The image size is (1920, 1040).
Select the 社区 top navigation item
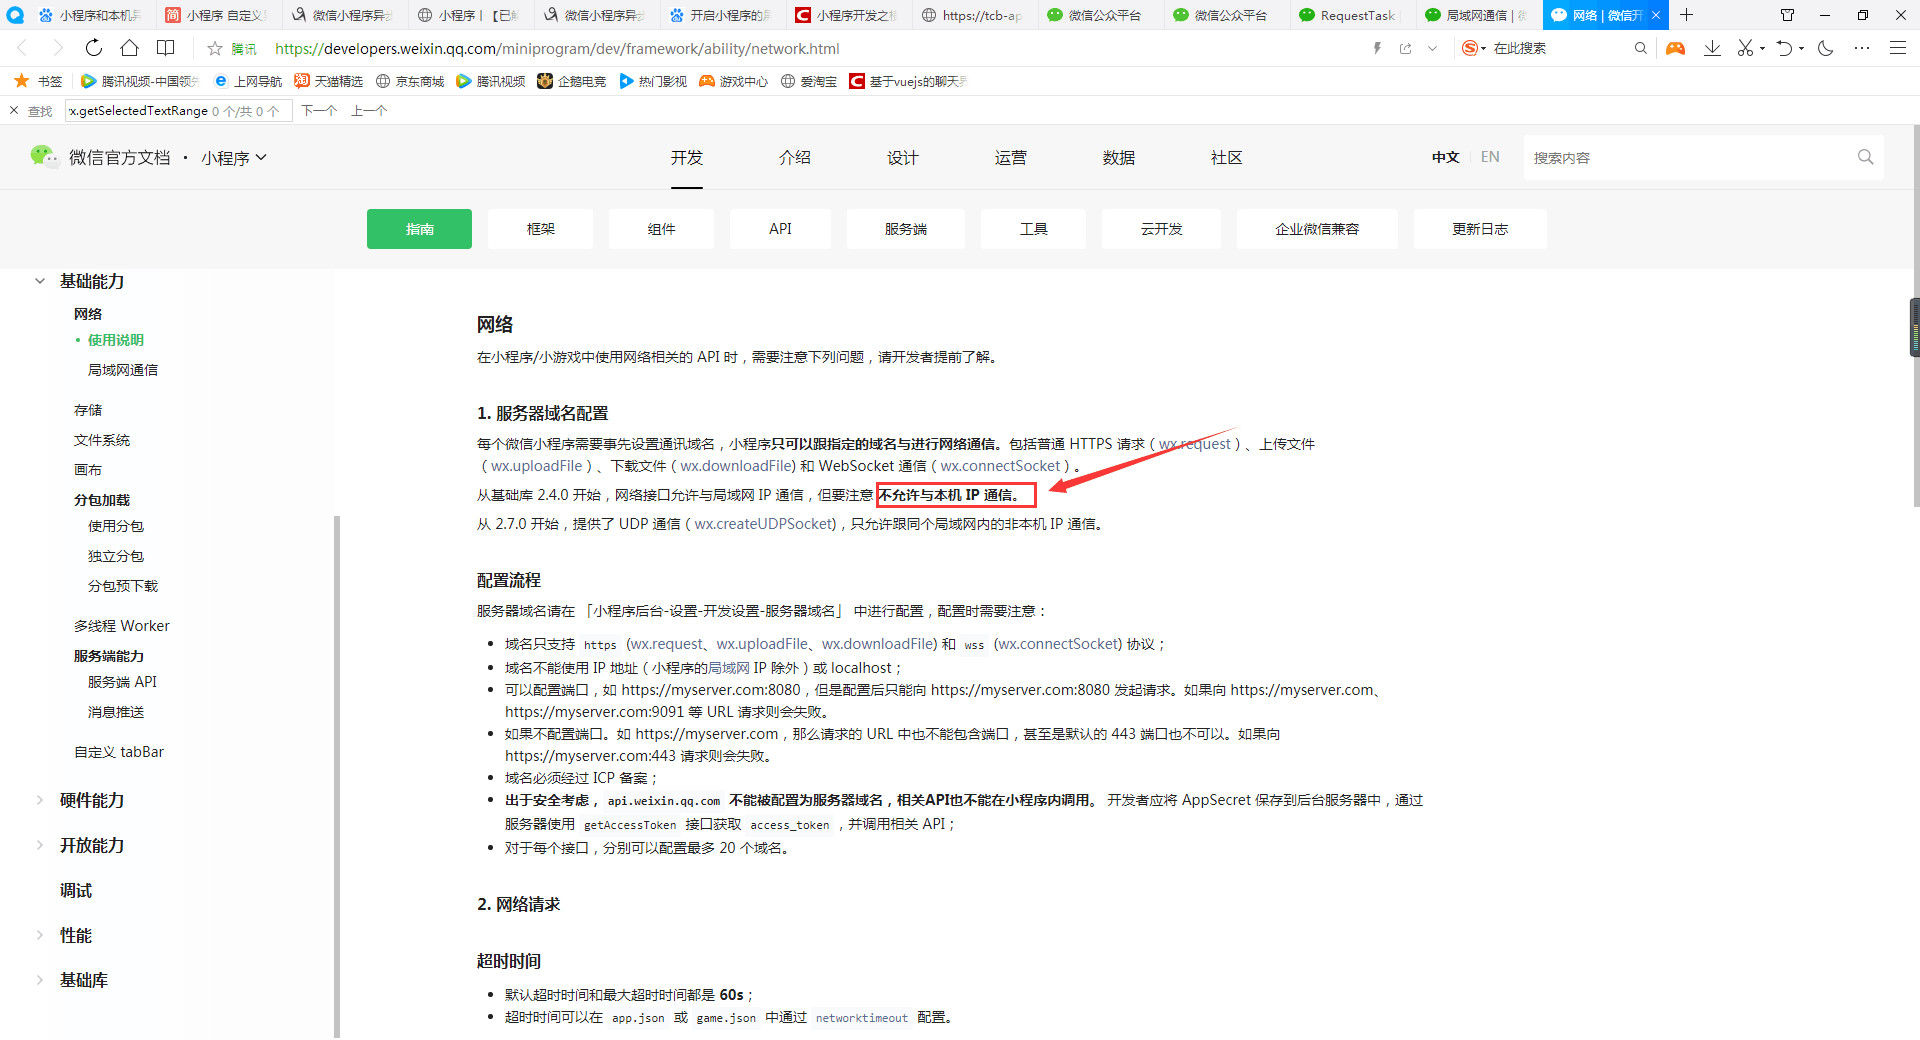(1226, 157)
